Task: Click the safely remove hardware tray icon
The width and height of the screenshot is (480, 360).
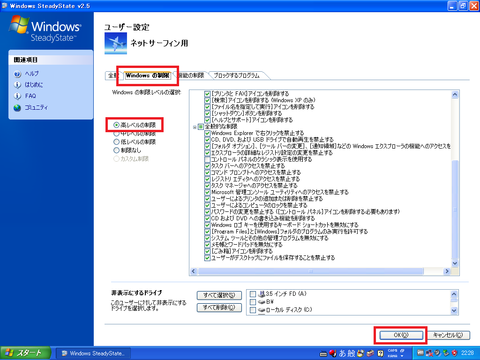Action: click(446, 353)
